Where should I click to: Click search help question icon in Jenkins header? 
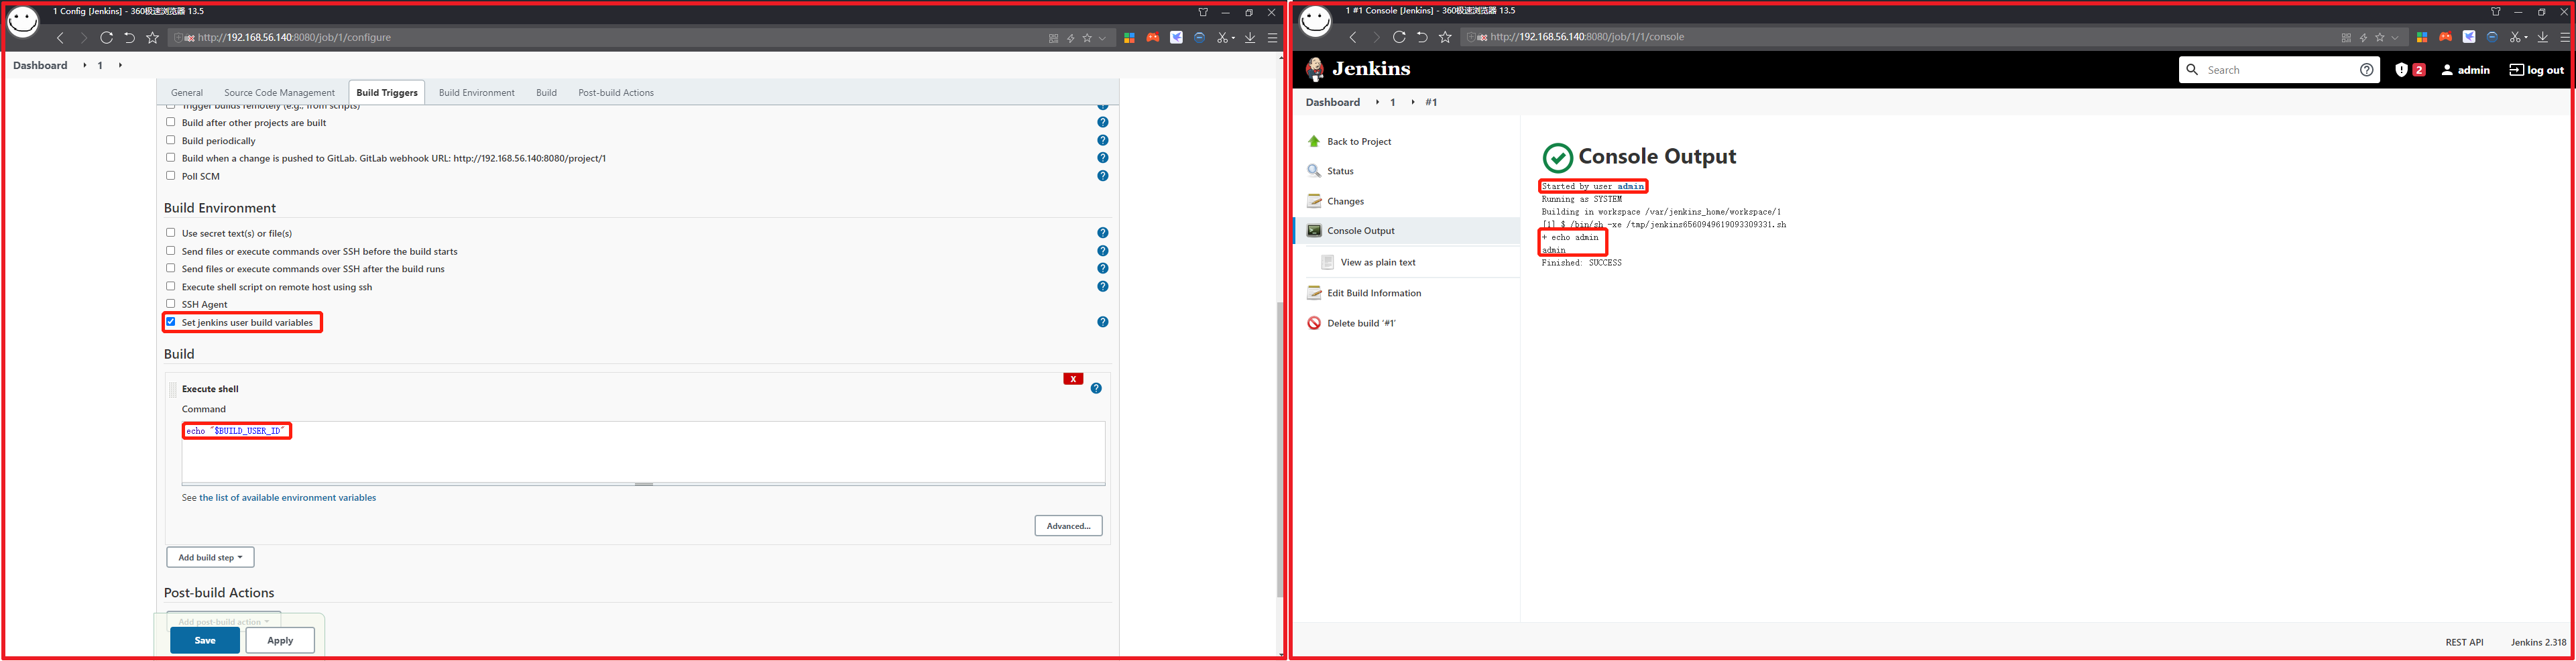point(2366,70)
